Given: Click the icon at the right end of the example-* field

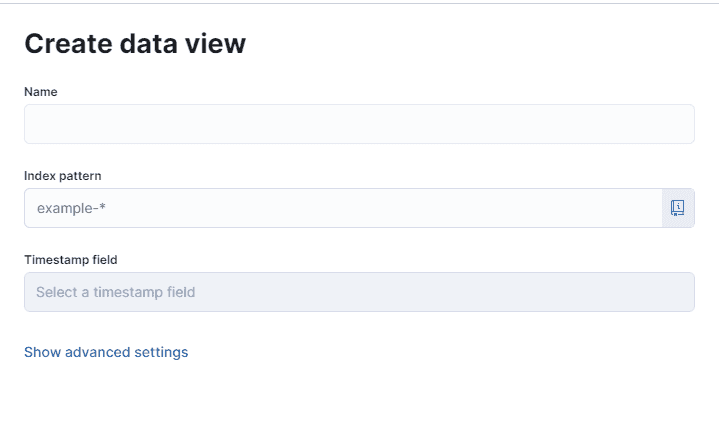Looking at the screenshot, I should [x=678, y=208].
